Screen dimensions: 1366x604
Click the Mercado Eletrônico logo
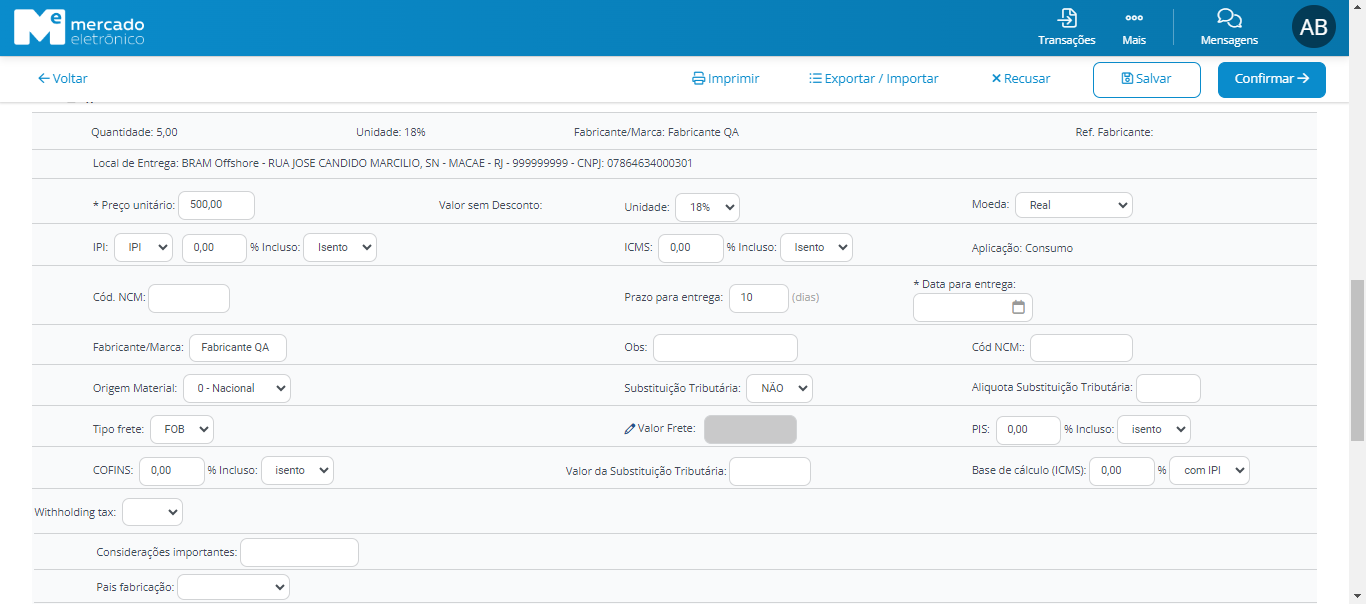(79, 28)
